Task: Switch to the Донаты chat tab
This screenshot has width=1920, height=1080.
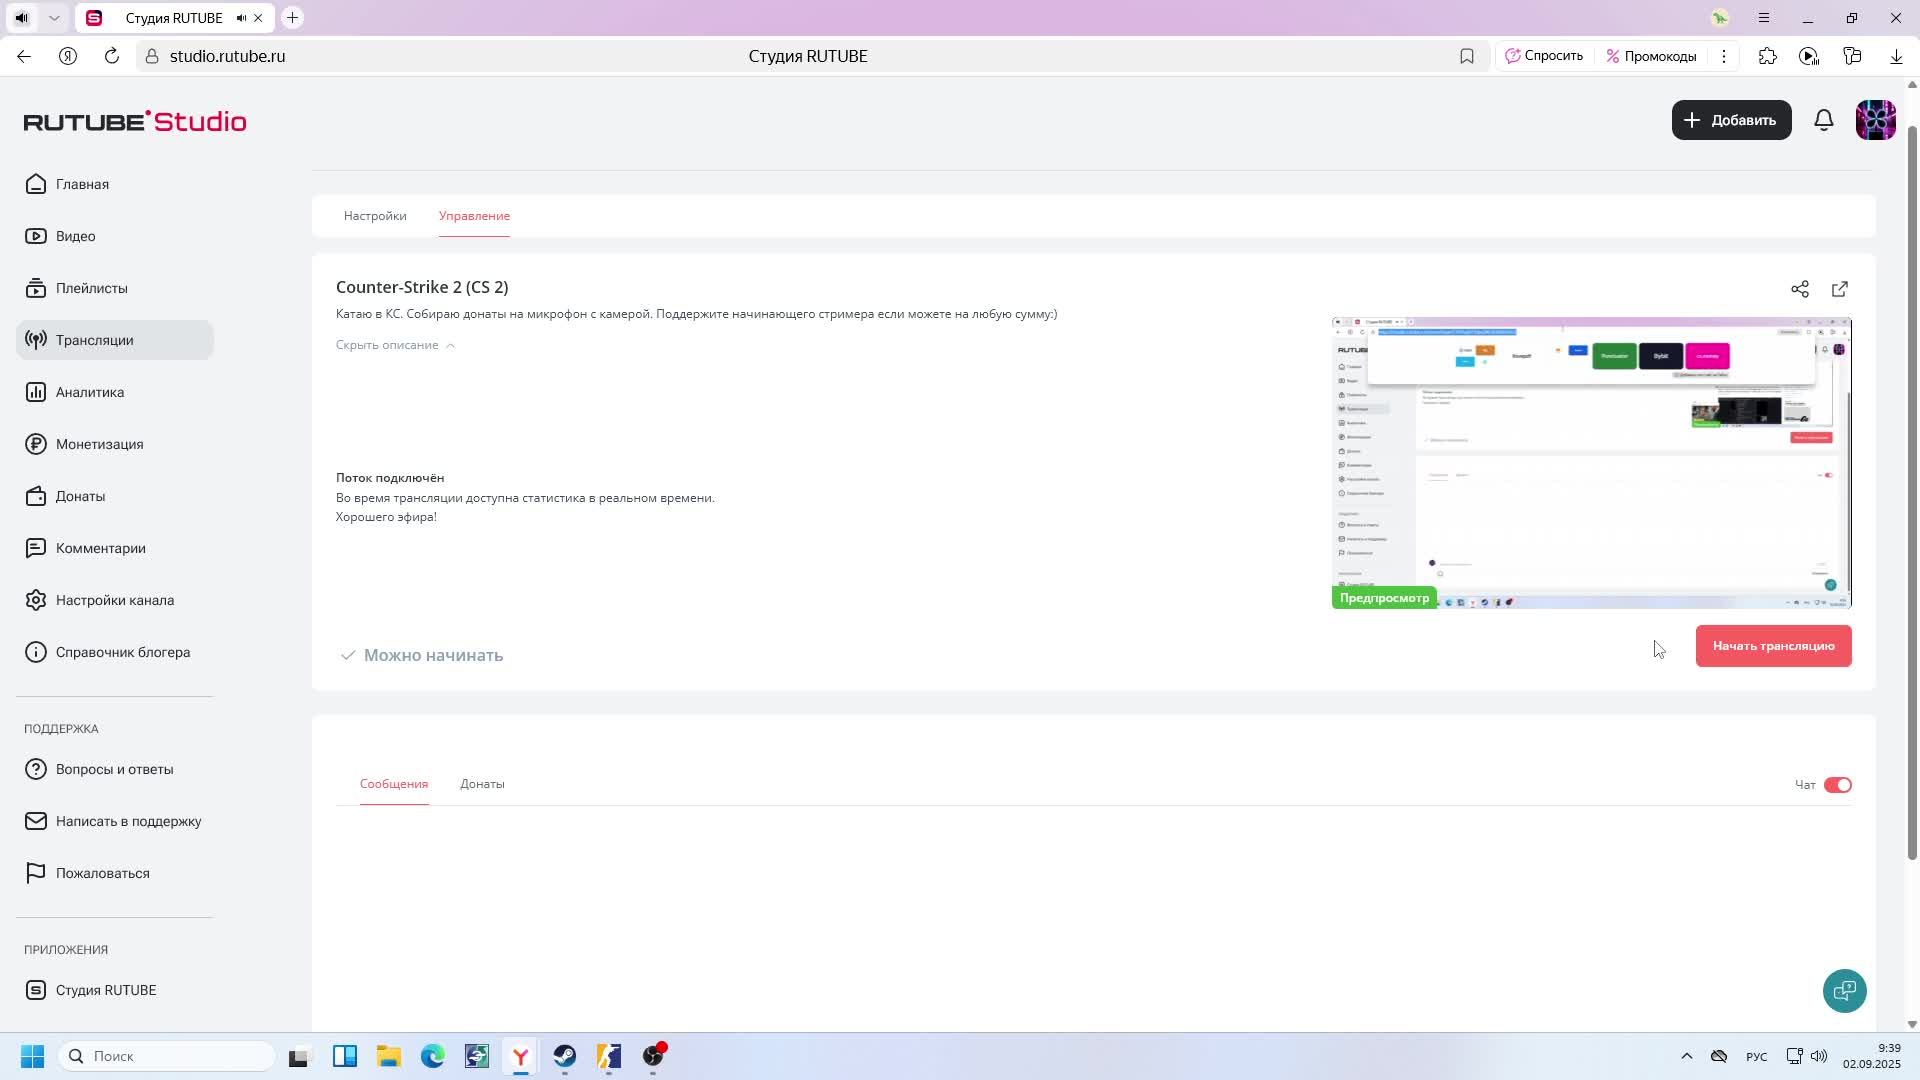Action: 482,784
